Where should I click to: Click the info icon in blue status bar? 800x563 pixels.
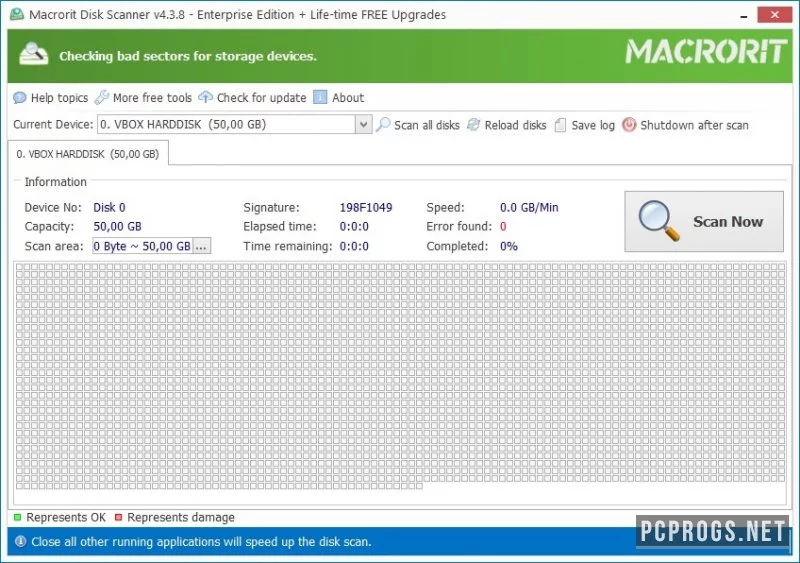[20, 541]
